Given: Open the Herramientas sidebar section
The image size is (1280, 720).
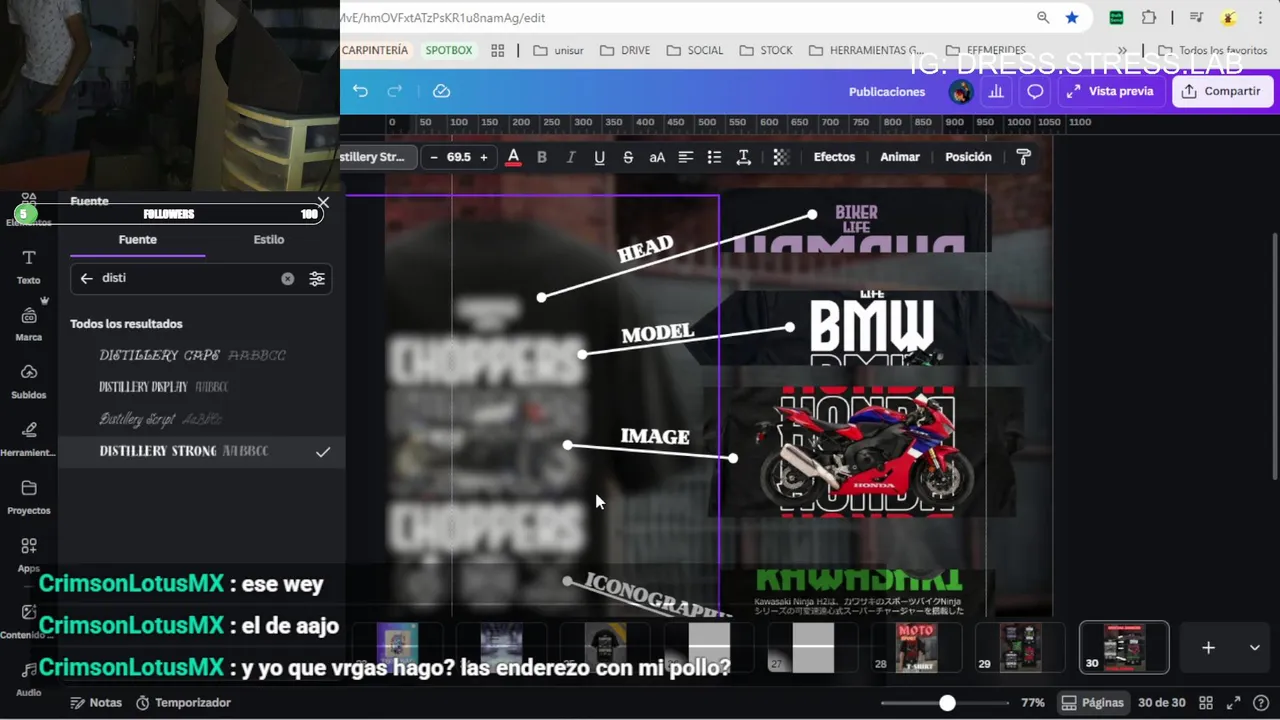Looking at the screenshot, I should click(x=29, y=440).
